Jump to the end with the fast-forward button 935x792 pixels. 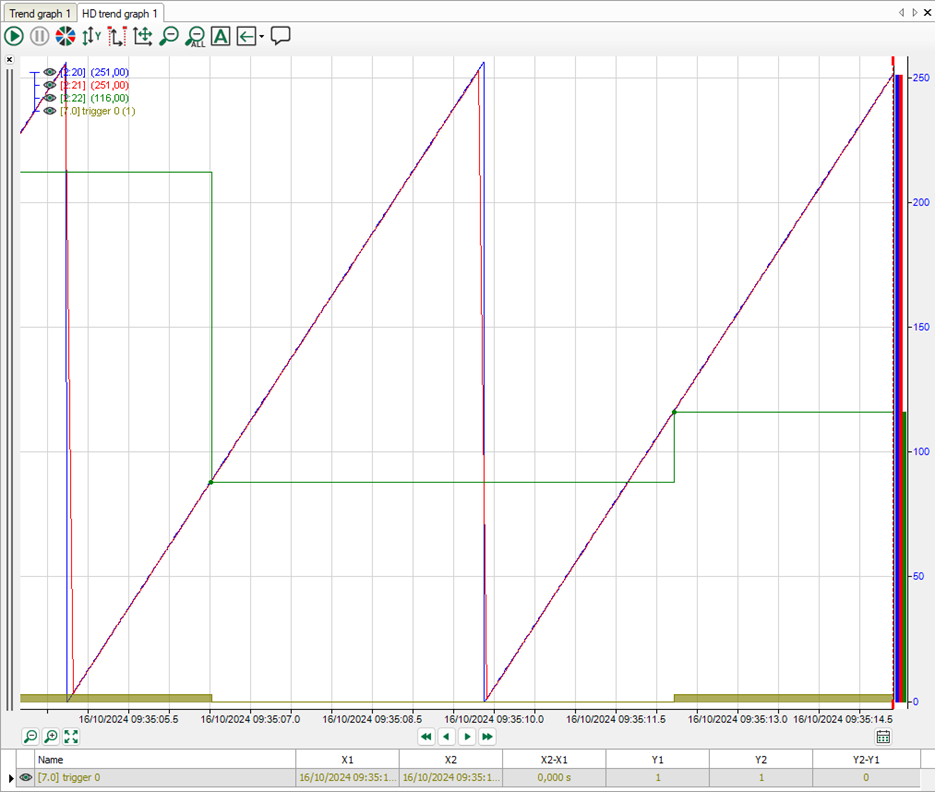click(487, 737)
